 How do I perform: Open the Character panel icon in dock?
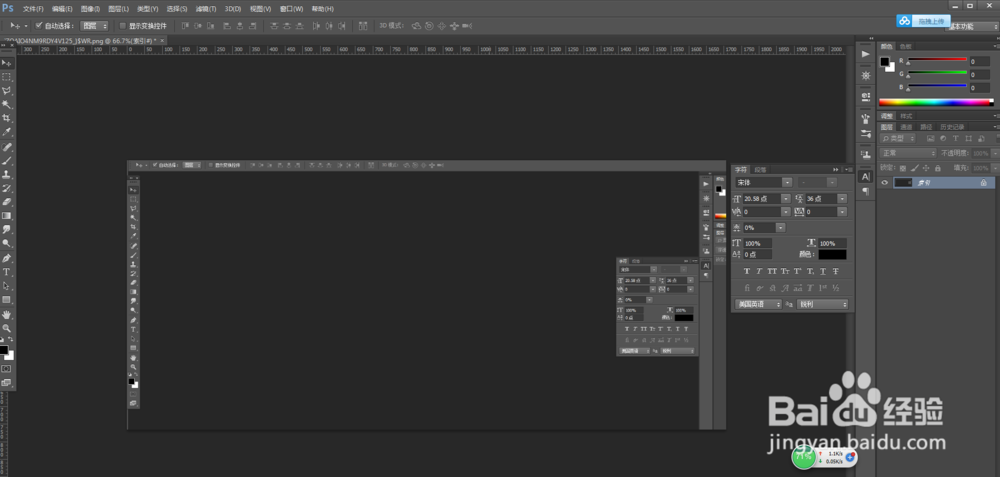pyautogui.click(x=865, y=177)
